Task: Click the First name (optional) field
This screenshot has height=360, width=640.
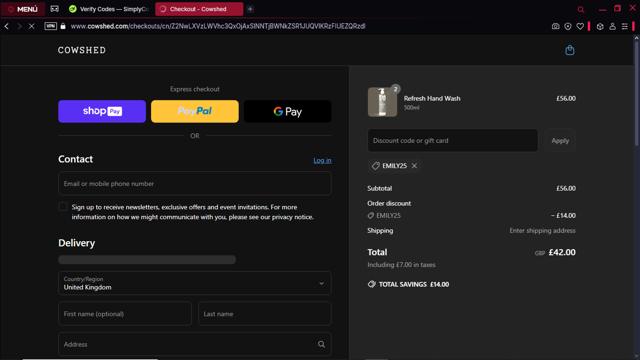Action: click(x=125, y=313)
